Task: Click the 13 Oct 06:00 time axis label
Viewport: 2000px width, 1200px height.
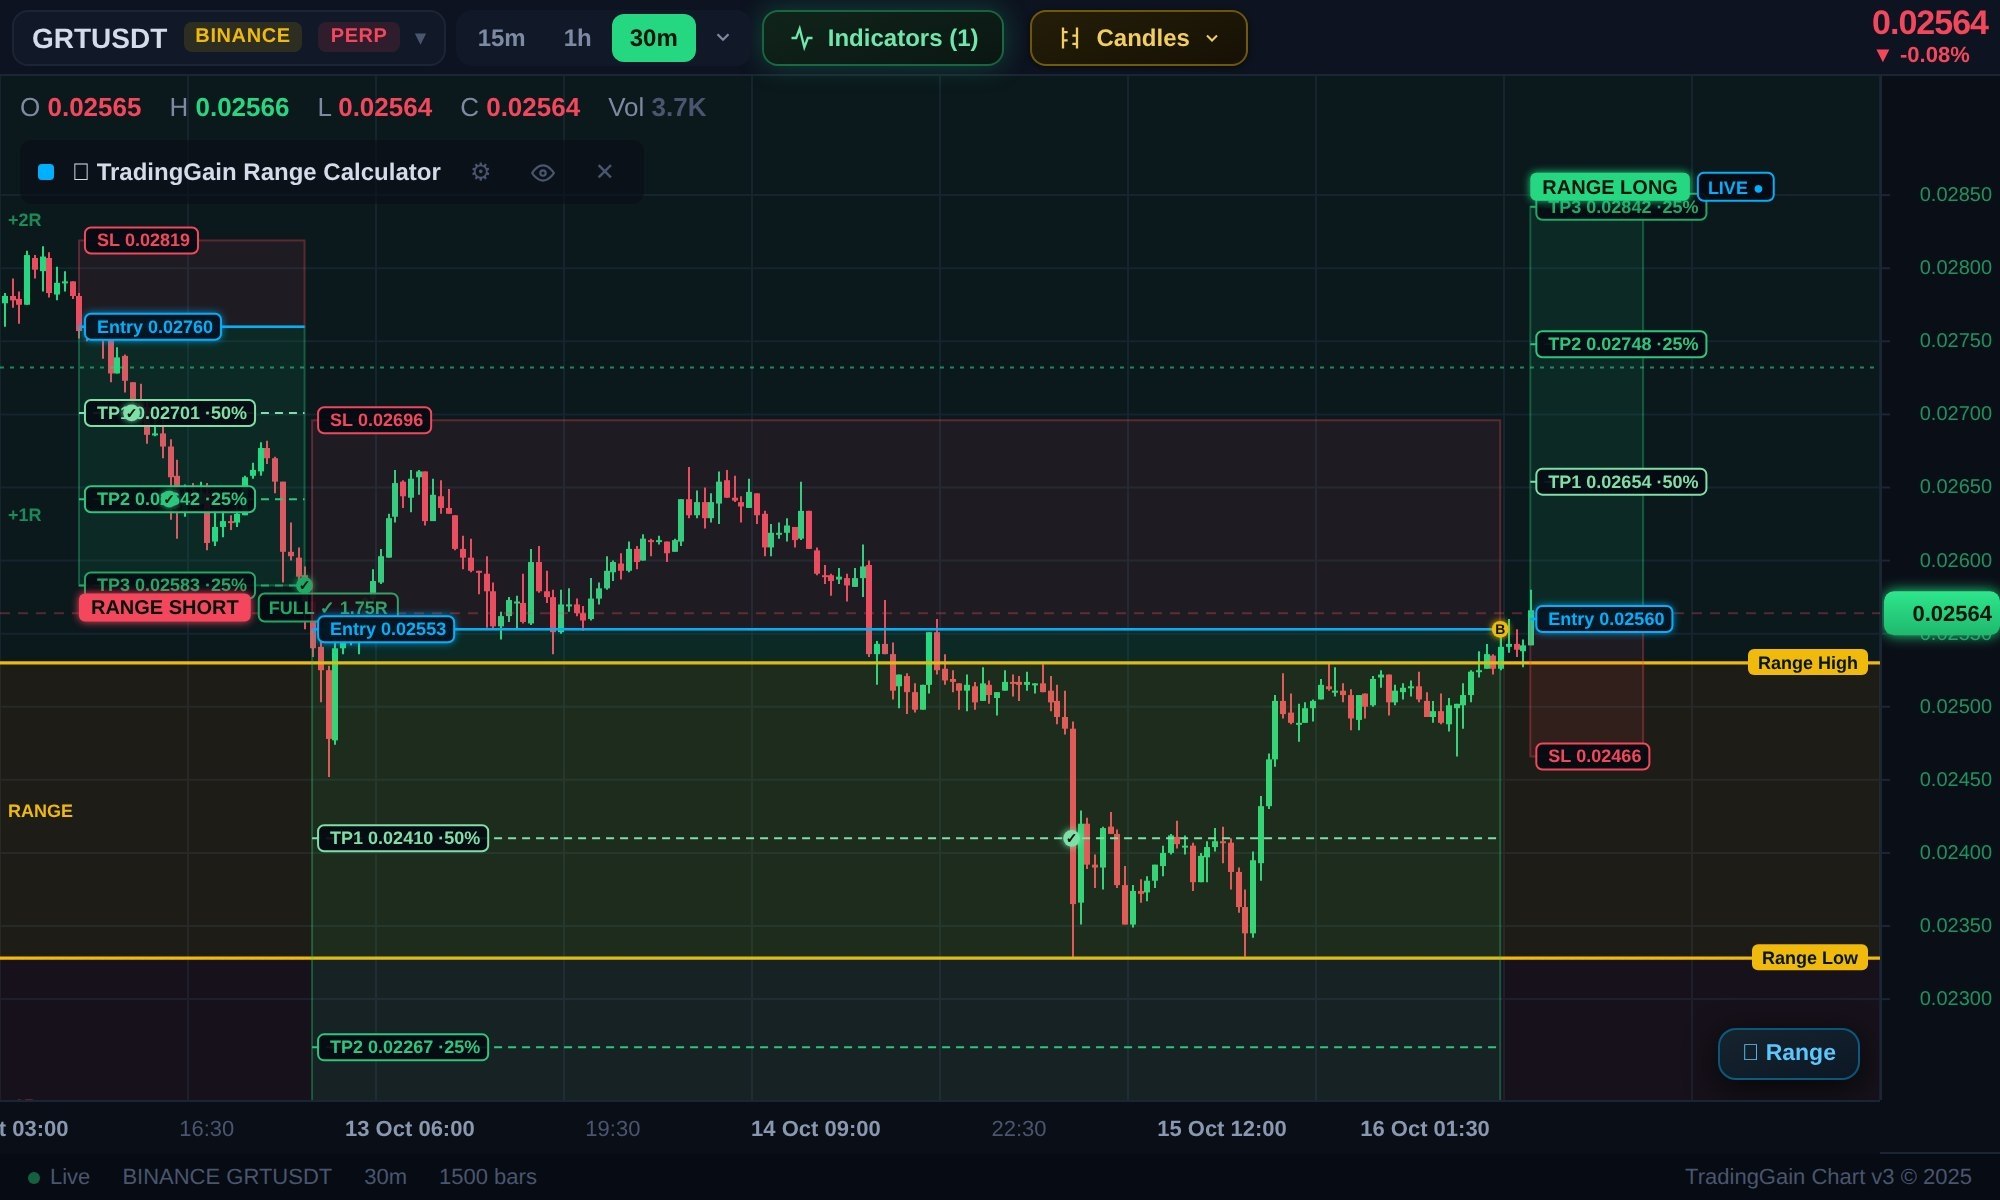Action: tap(409, 1129)
